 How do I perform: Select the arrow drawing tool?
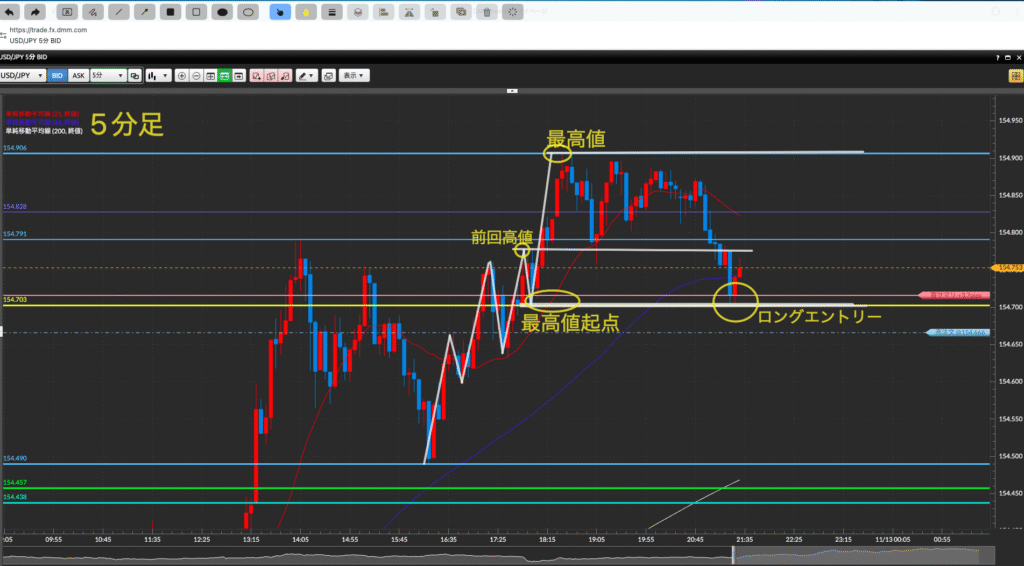(145, 12)
